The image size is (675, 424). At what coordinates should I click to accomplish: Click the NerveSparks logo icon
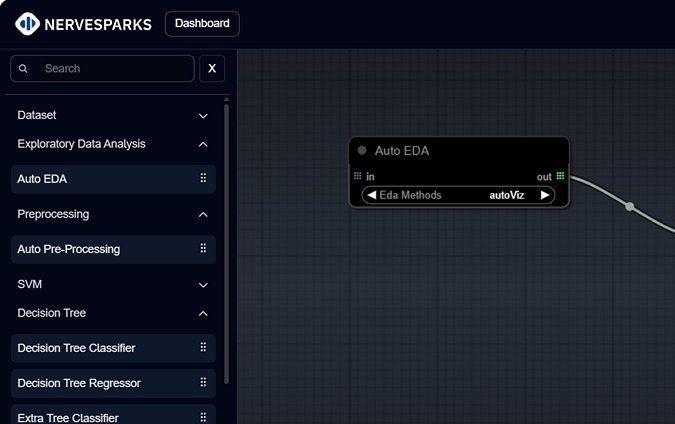coord(27,23)
